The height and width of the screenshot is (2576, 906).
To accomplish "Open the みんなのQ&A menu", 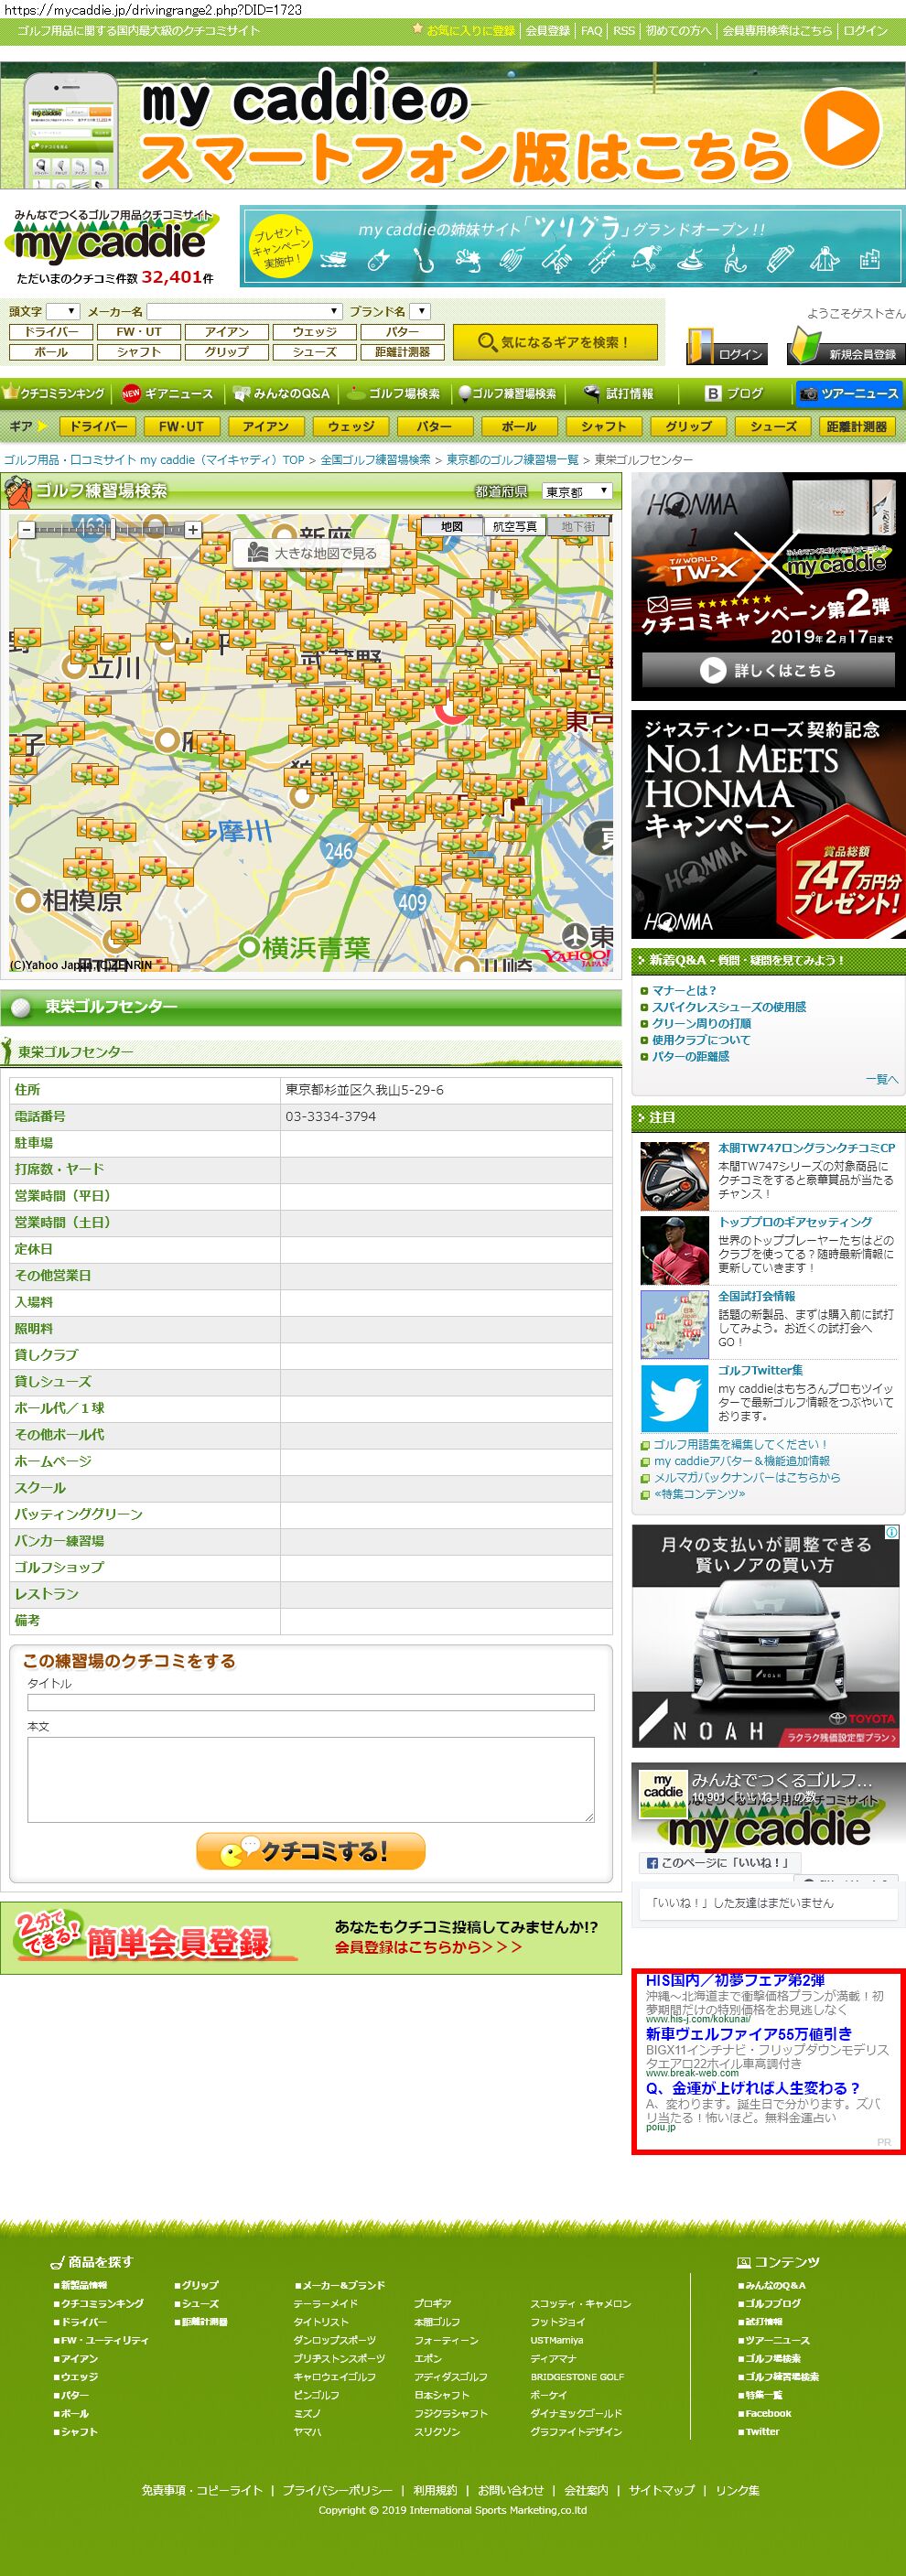I will [x=282, y=394].
